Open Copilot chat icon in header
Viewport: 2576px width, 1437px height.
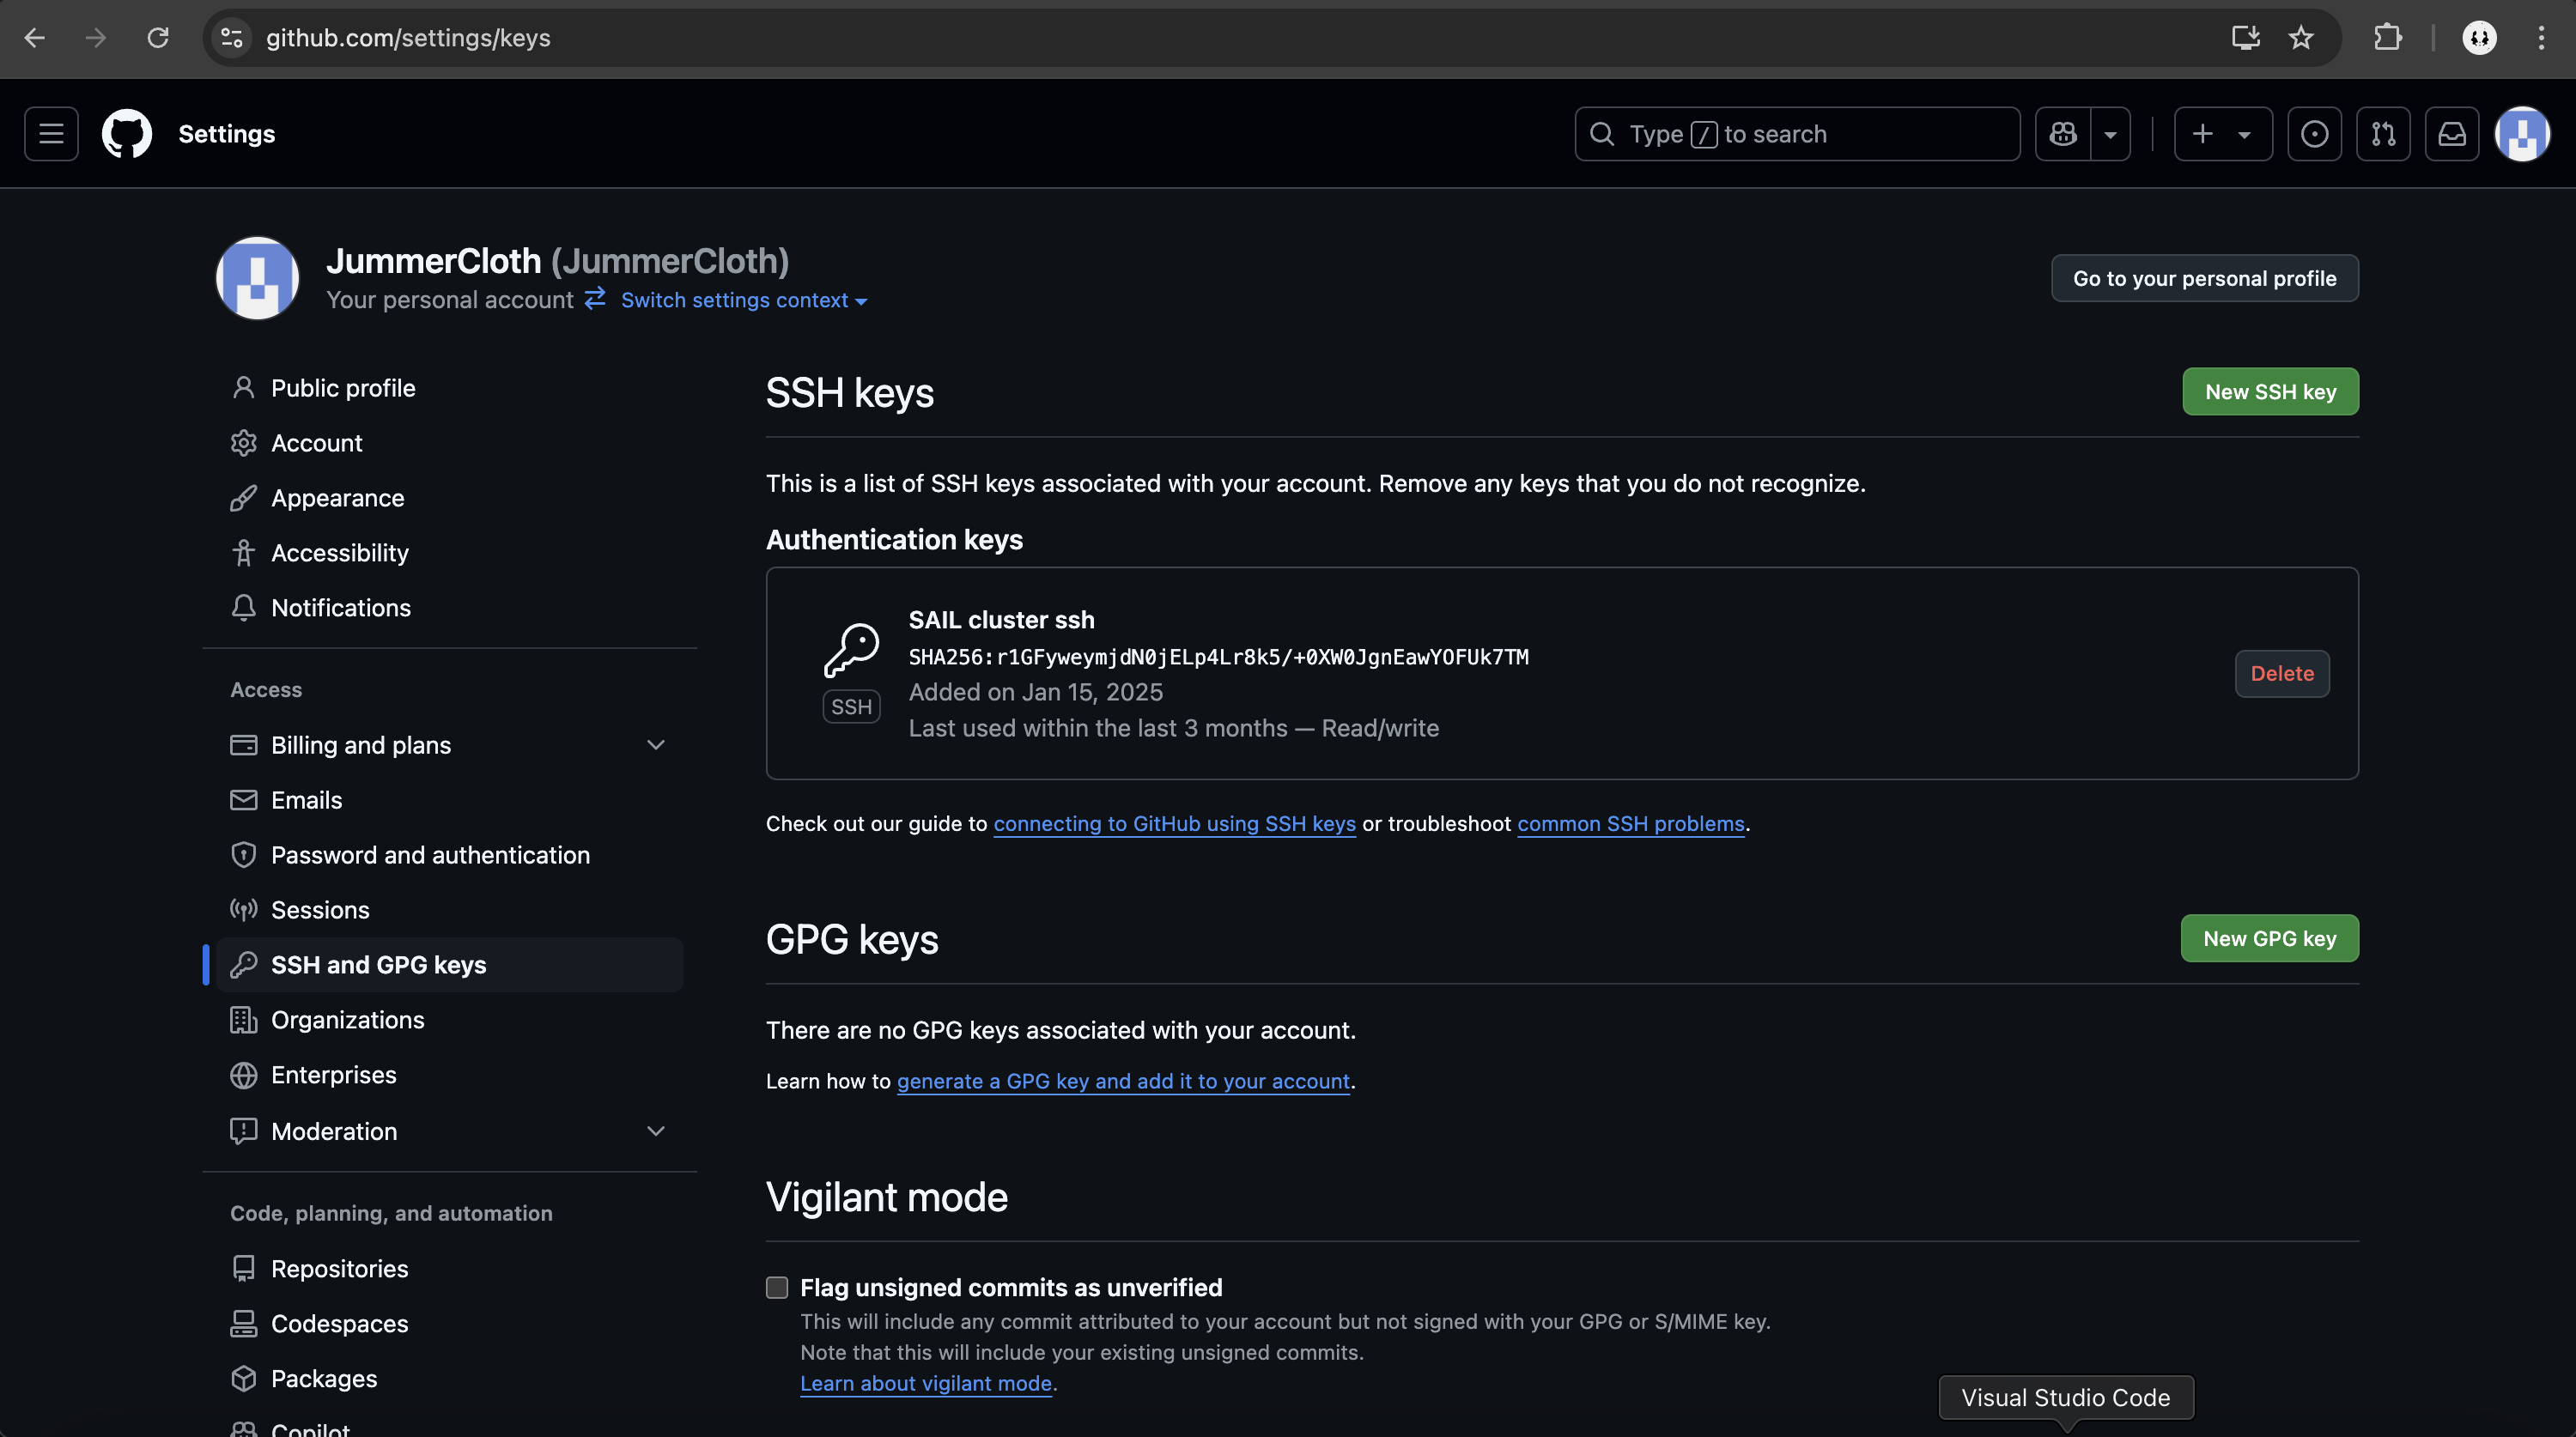pyautogui.click(x=2063, y=134)
